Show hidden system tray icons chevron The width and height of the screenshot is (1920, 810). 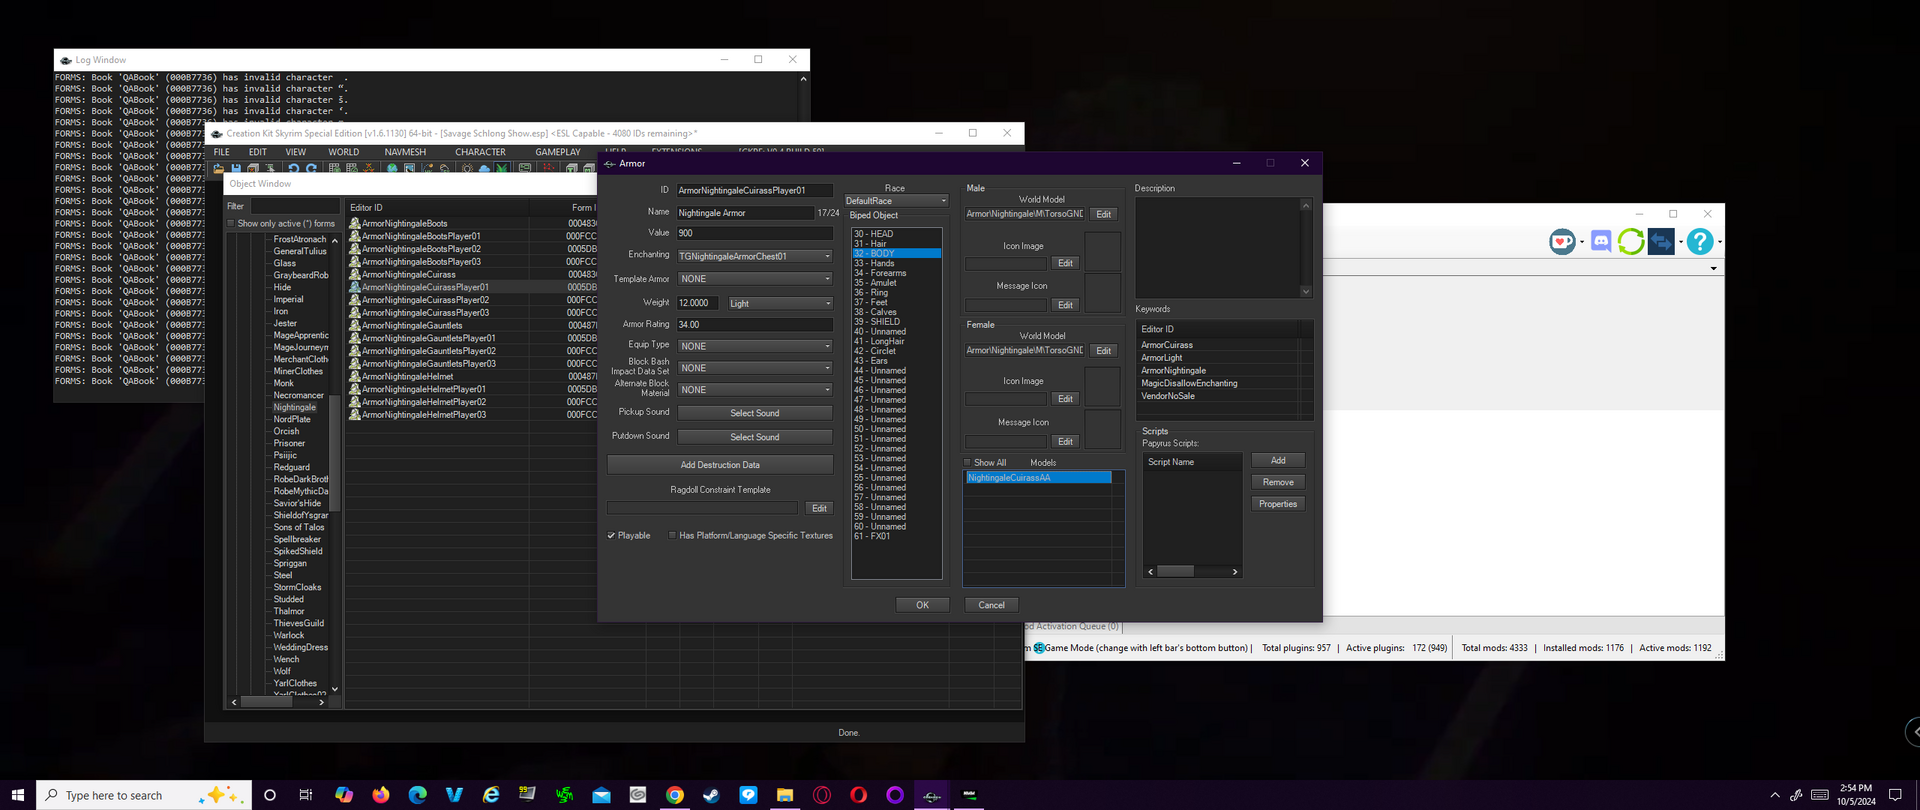pyautogui.click(x=1775, y=795)
